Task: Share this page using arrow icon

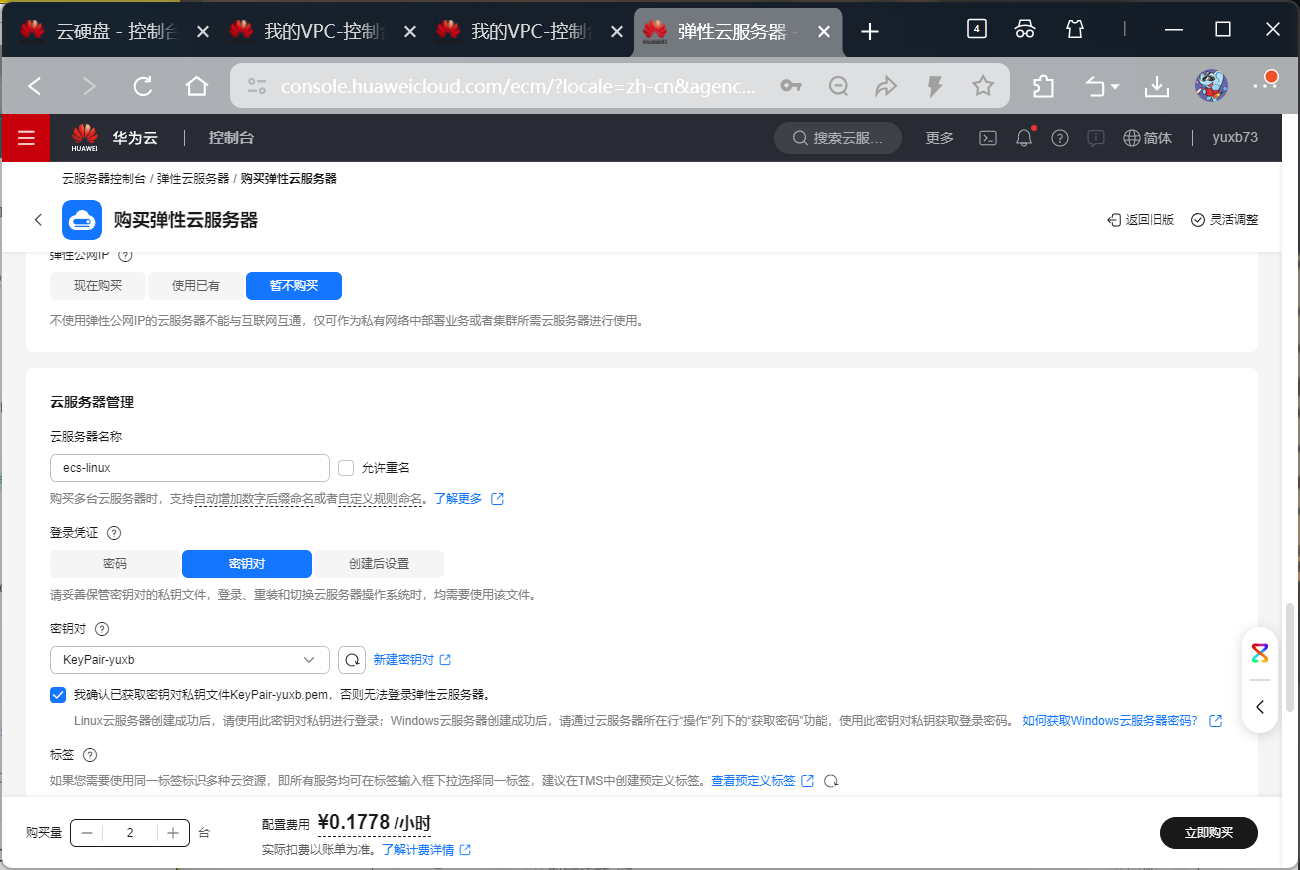Action: (887, 86)
